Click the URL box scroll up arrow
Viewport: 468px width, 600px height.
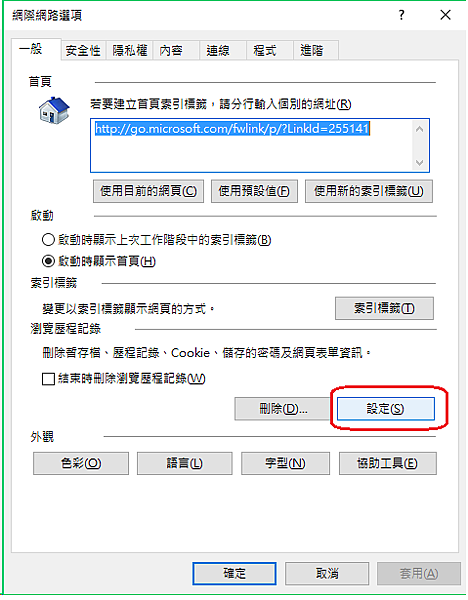419,129
